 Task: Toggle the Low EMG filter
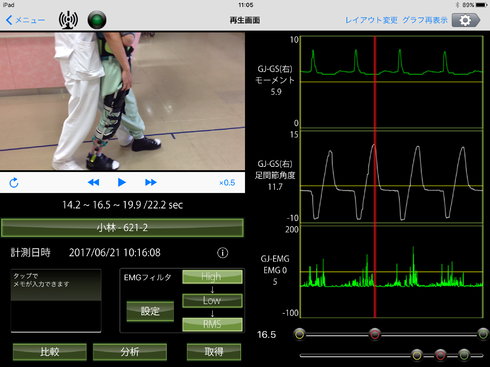(x=212, y=300)
